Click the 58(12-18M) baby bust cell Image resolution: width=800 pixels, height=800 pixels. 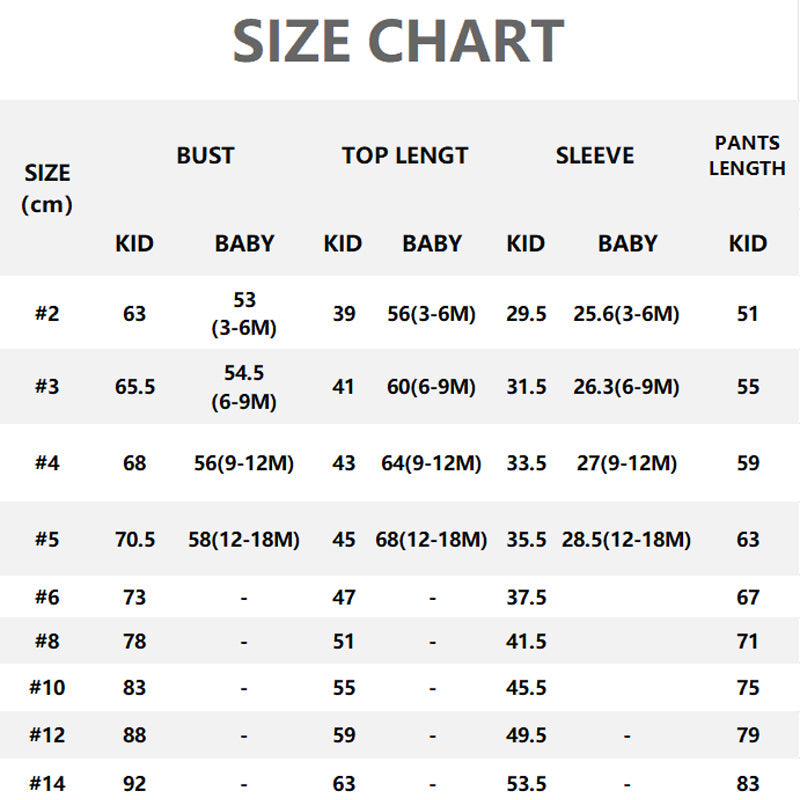coord(244,539)
